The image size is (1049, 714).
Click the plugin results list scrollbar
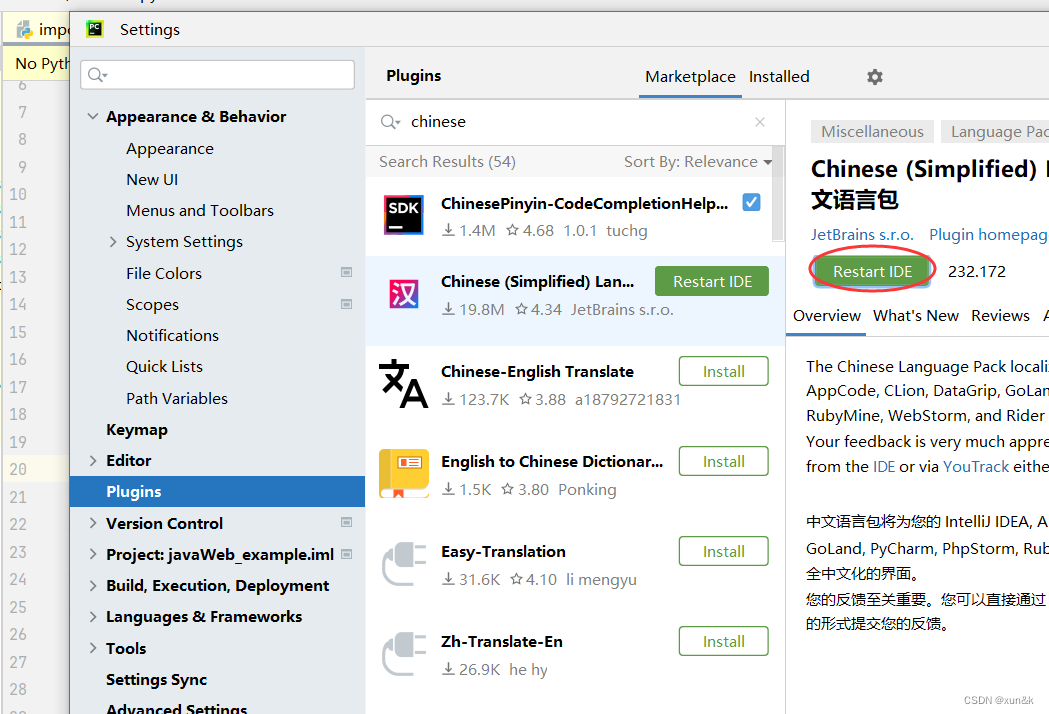click(x=777, y=194)
